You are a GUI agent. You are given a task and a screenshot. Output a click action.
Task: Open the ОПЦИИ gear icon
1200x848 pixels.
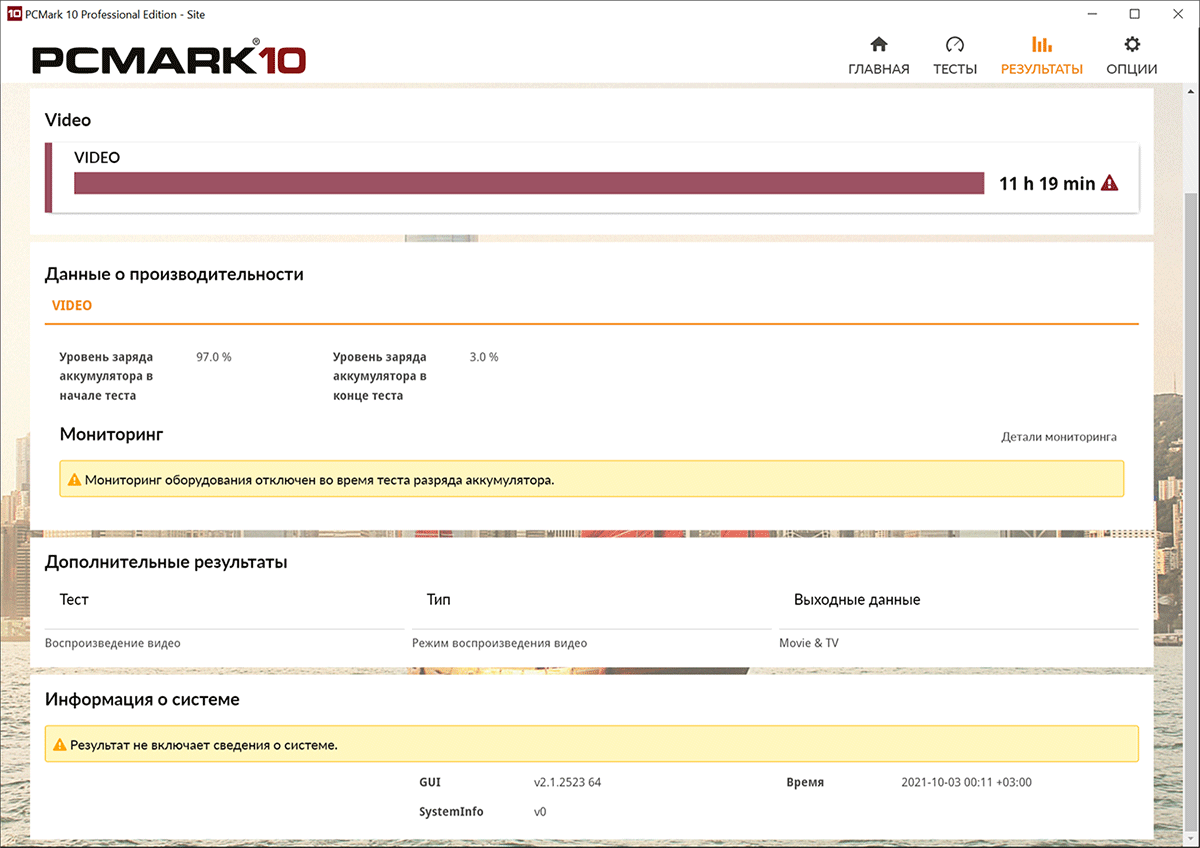tap(1132, 45)
